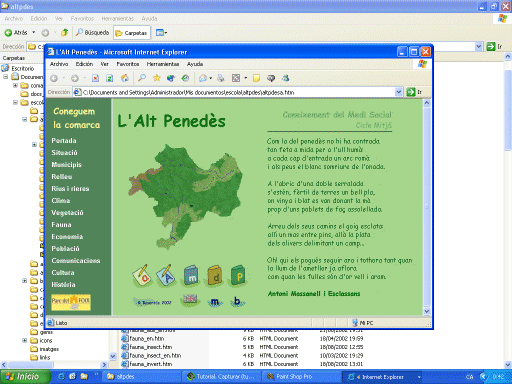Click the Stop icon in Internet Explorer toolbar
Viewport: 512px width, 384px height.
click(95, 78)
